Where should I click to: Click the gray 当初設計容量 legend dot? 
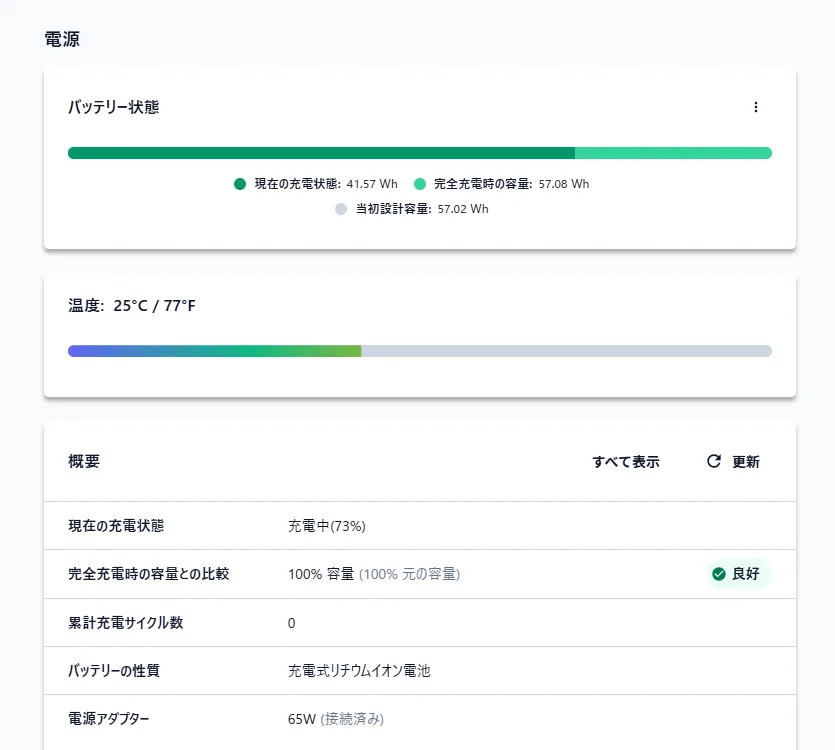click(x=341, y=209)
